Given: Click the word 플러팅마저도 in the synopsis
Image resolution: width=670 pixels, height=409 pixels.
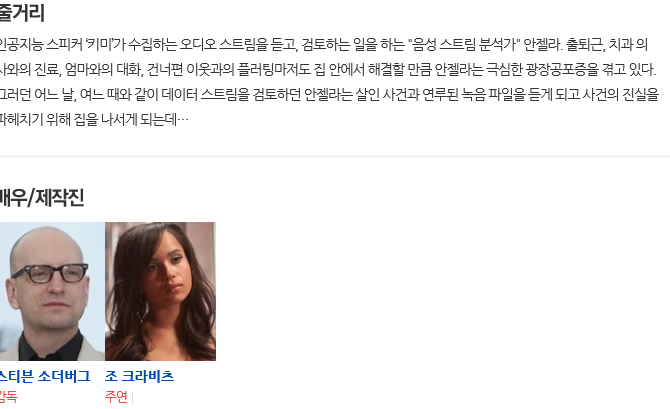Looking at the screenshot, I should (x=274, y=69).
